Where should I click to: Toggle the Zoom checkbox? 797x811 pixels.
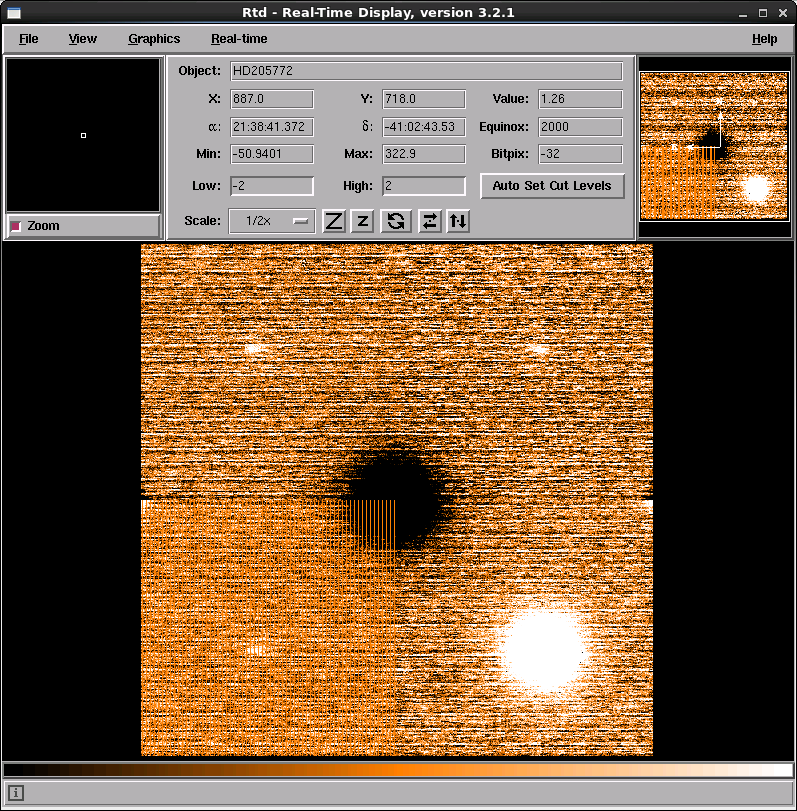16,226
